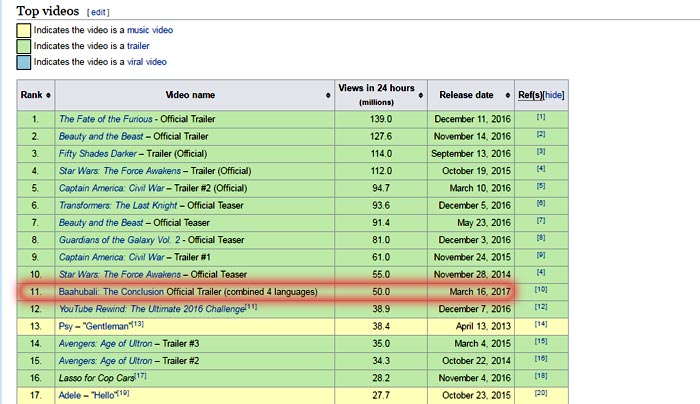The image size is (700, 404).
Task: Open Star Wars: The Force Awakens Trailer (Official) link
Action: (x=120, y=171)
